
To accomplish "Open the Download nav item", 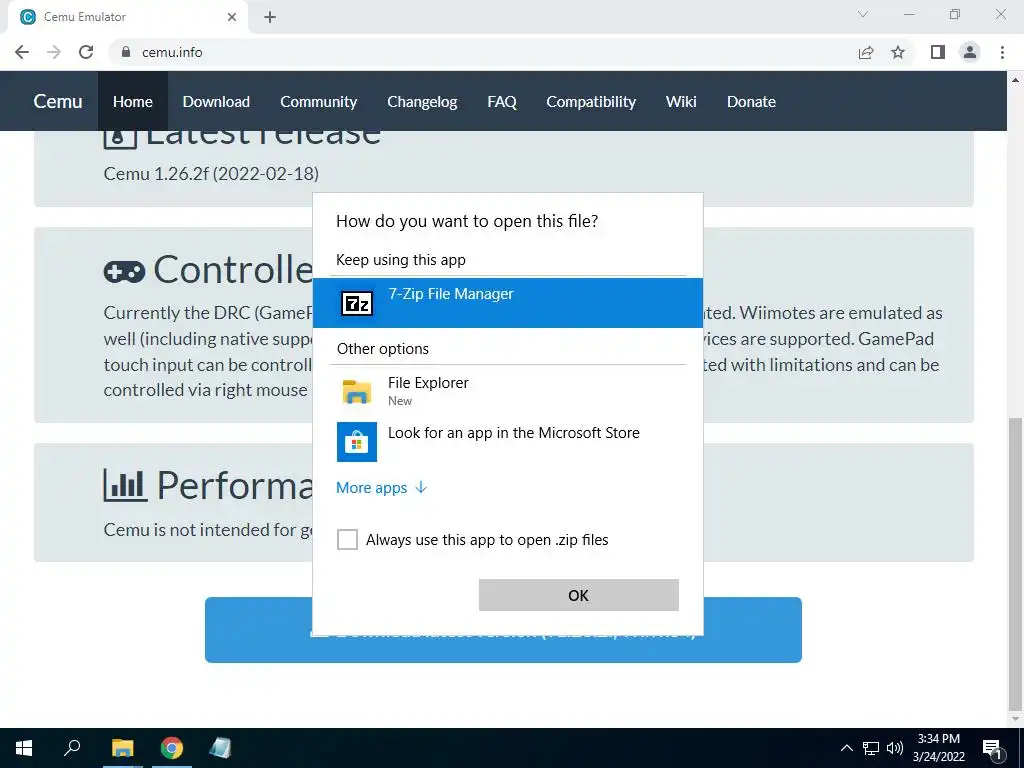I will 216,101.
